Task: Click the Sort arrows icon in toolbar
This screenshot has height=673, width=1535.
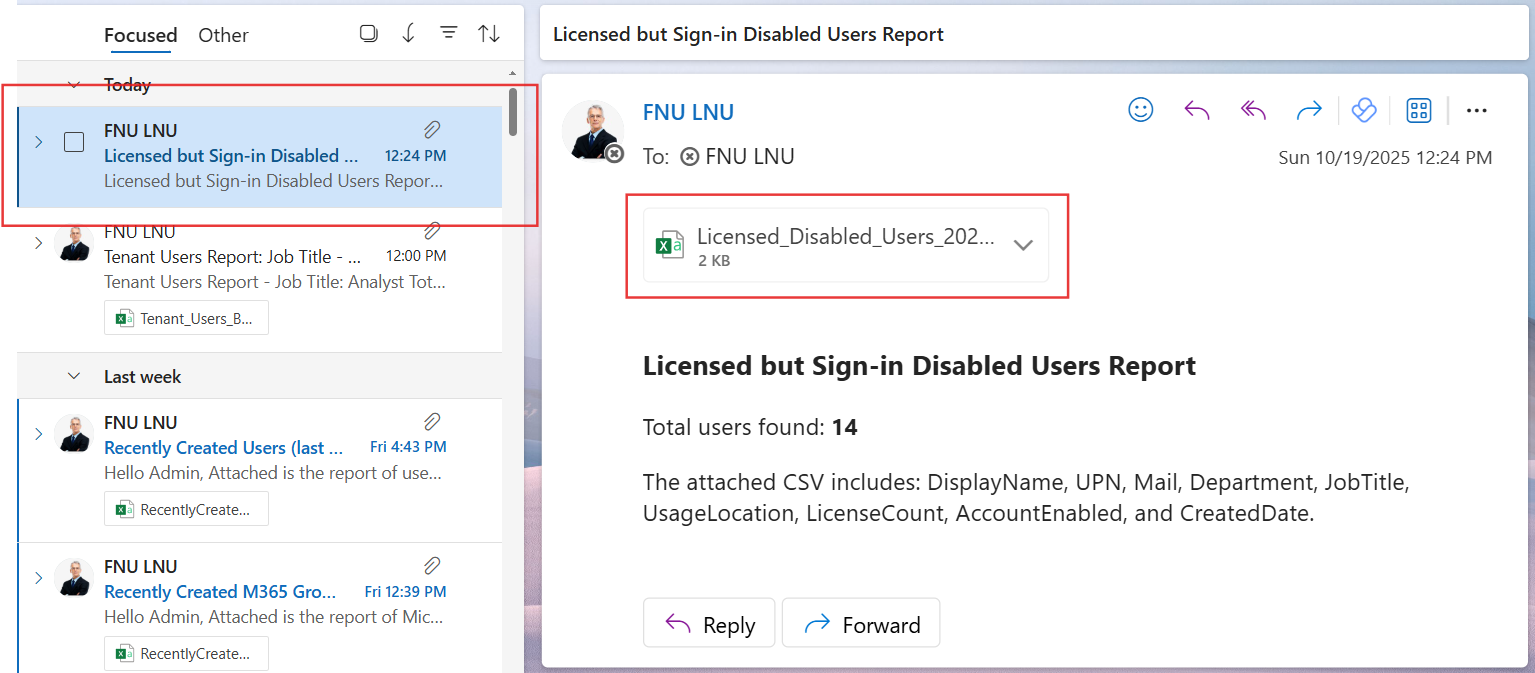Action: pyautogui.click(x=488, y=33)
